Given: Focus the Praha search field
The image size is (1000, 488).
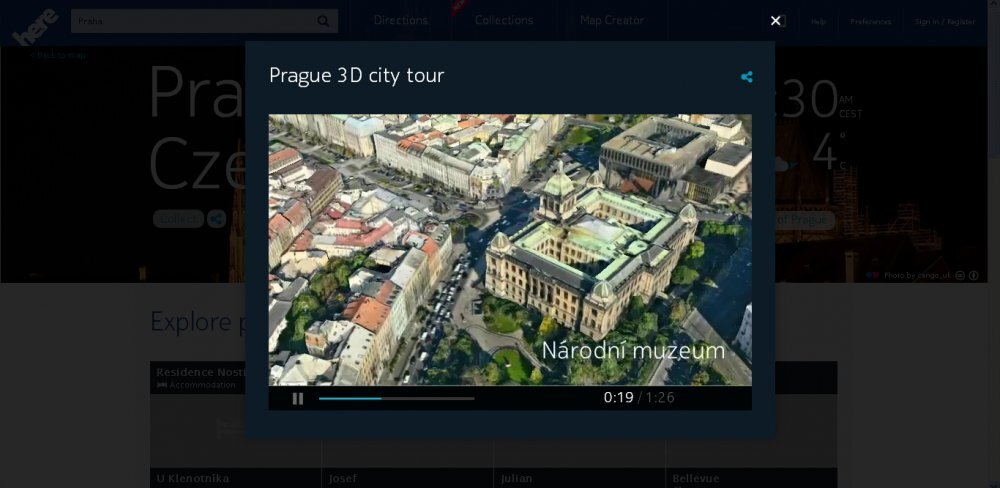Looking at the screenshot, I should click(x=190, y=21).
